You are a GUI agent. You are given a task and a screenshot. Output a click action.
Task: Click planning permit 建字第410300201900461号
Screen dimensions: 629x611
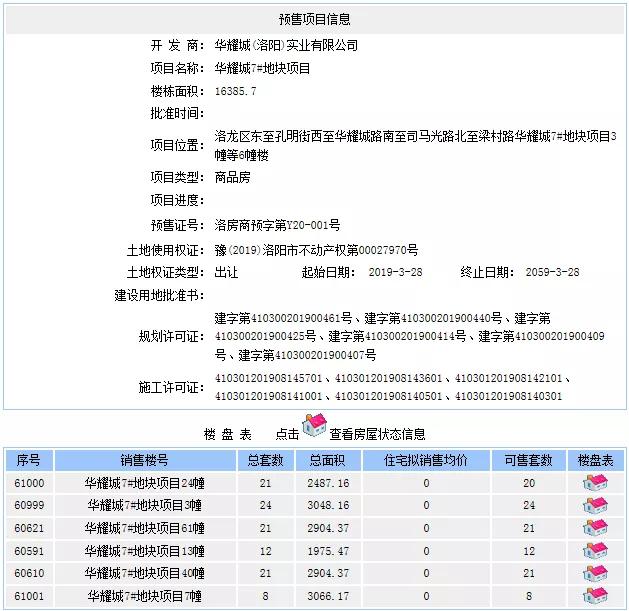coord(283,319)
